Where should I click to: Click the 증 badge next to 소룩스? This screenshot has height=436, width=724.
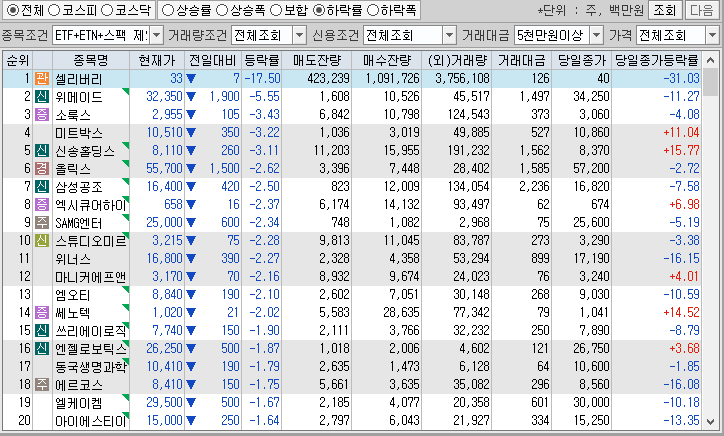tap(42, 115)
